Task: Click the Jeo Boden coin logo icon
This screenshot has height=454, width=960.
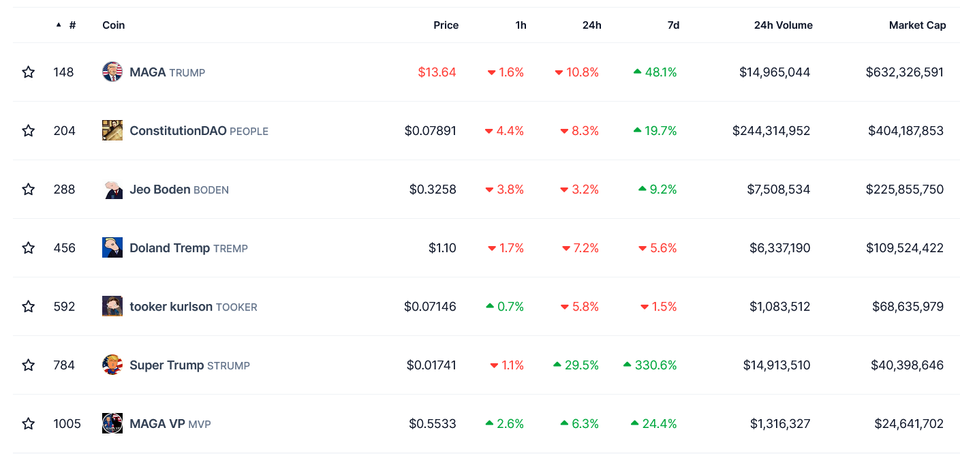Action: tap(112, 189)
